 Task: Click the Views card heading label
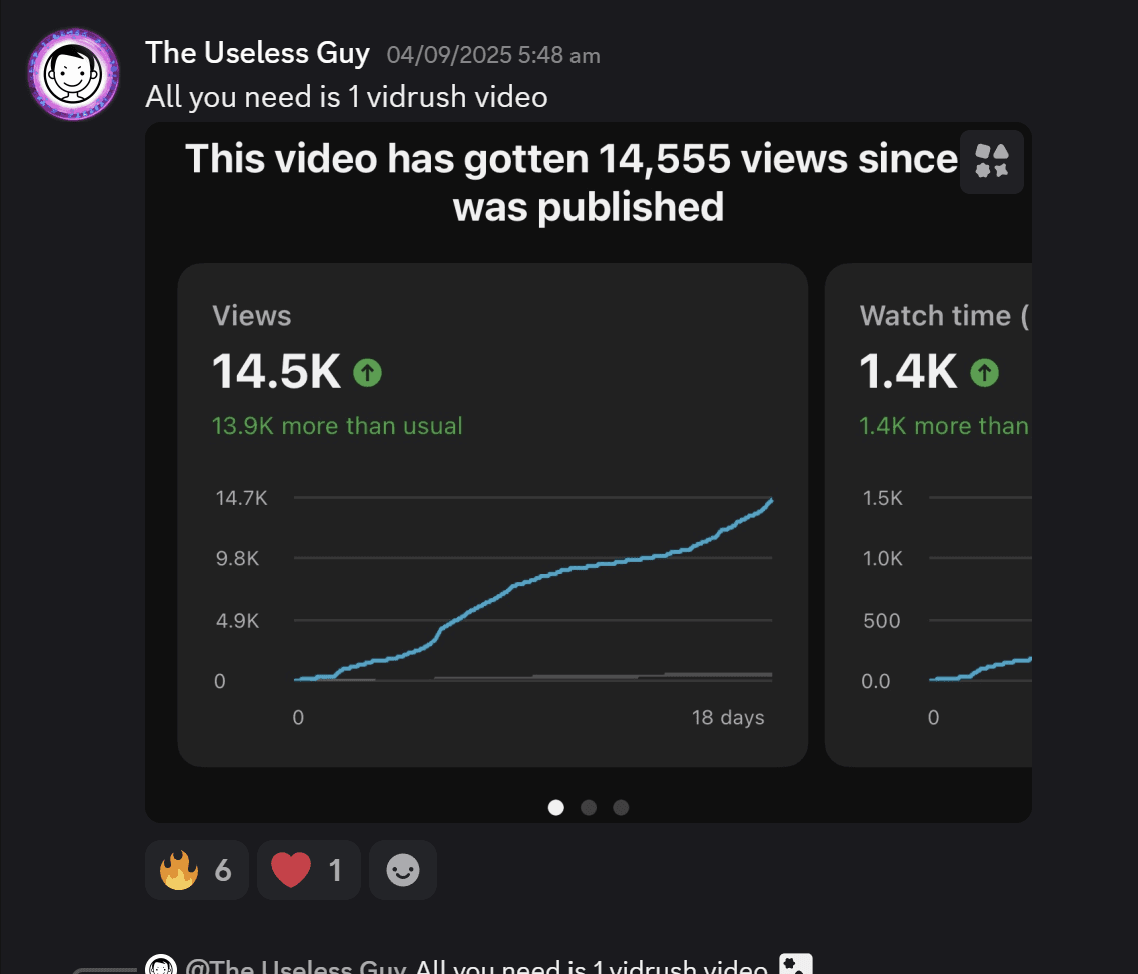(251, 316)
